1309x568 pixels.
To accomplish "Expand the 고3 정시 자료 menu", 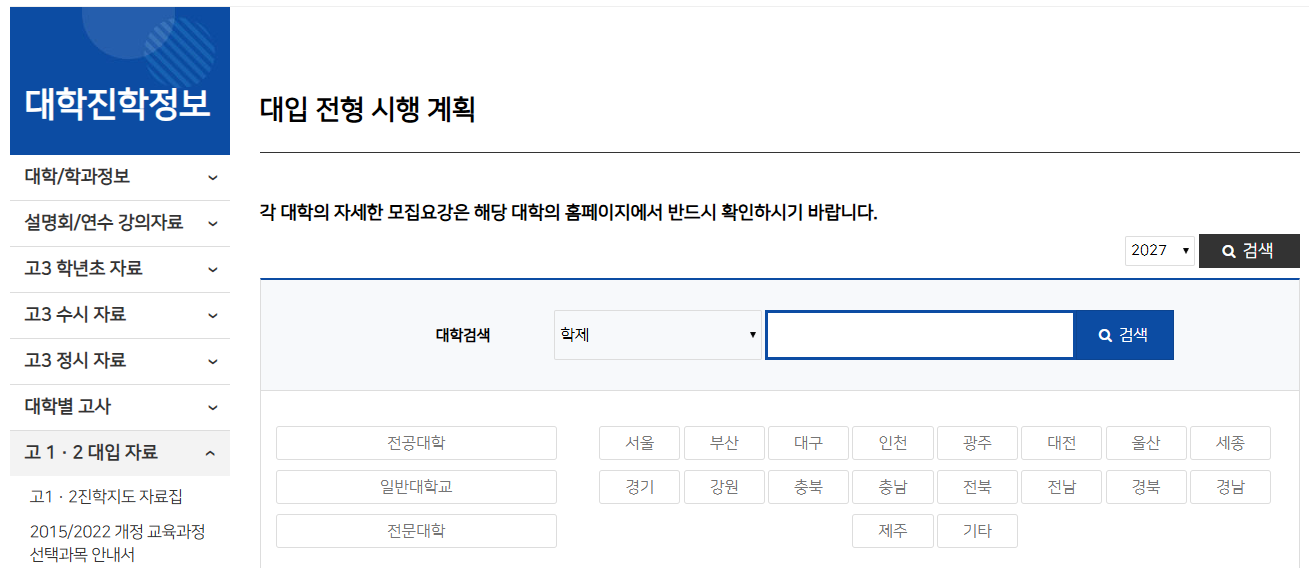I will (120, 361).
